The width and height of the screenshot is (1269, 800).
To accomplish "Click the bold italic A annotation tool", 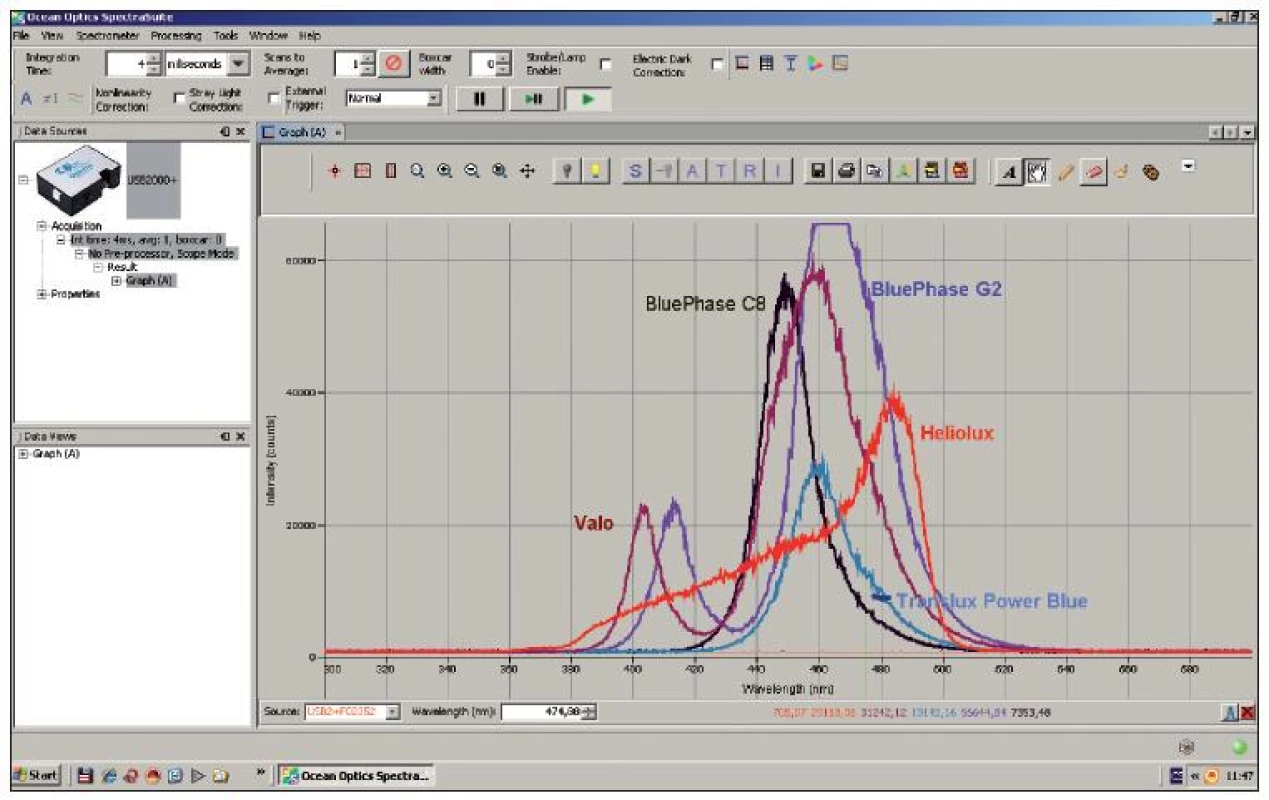I will [1009, 172].
